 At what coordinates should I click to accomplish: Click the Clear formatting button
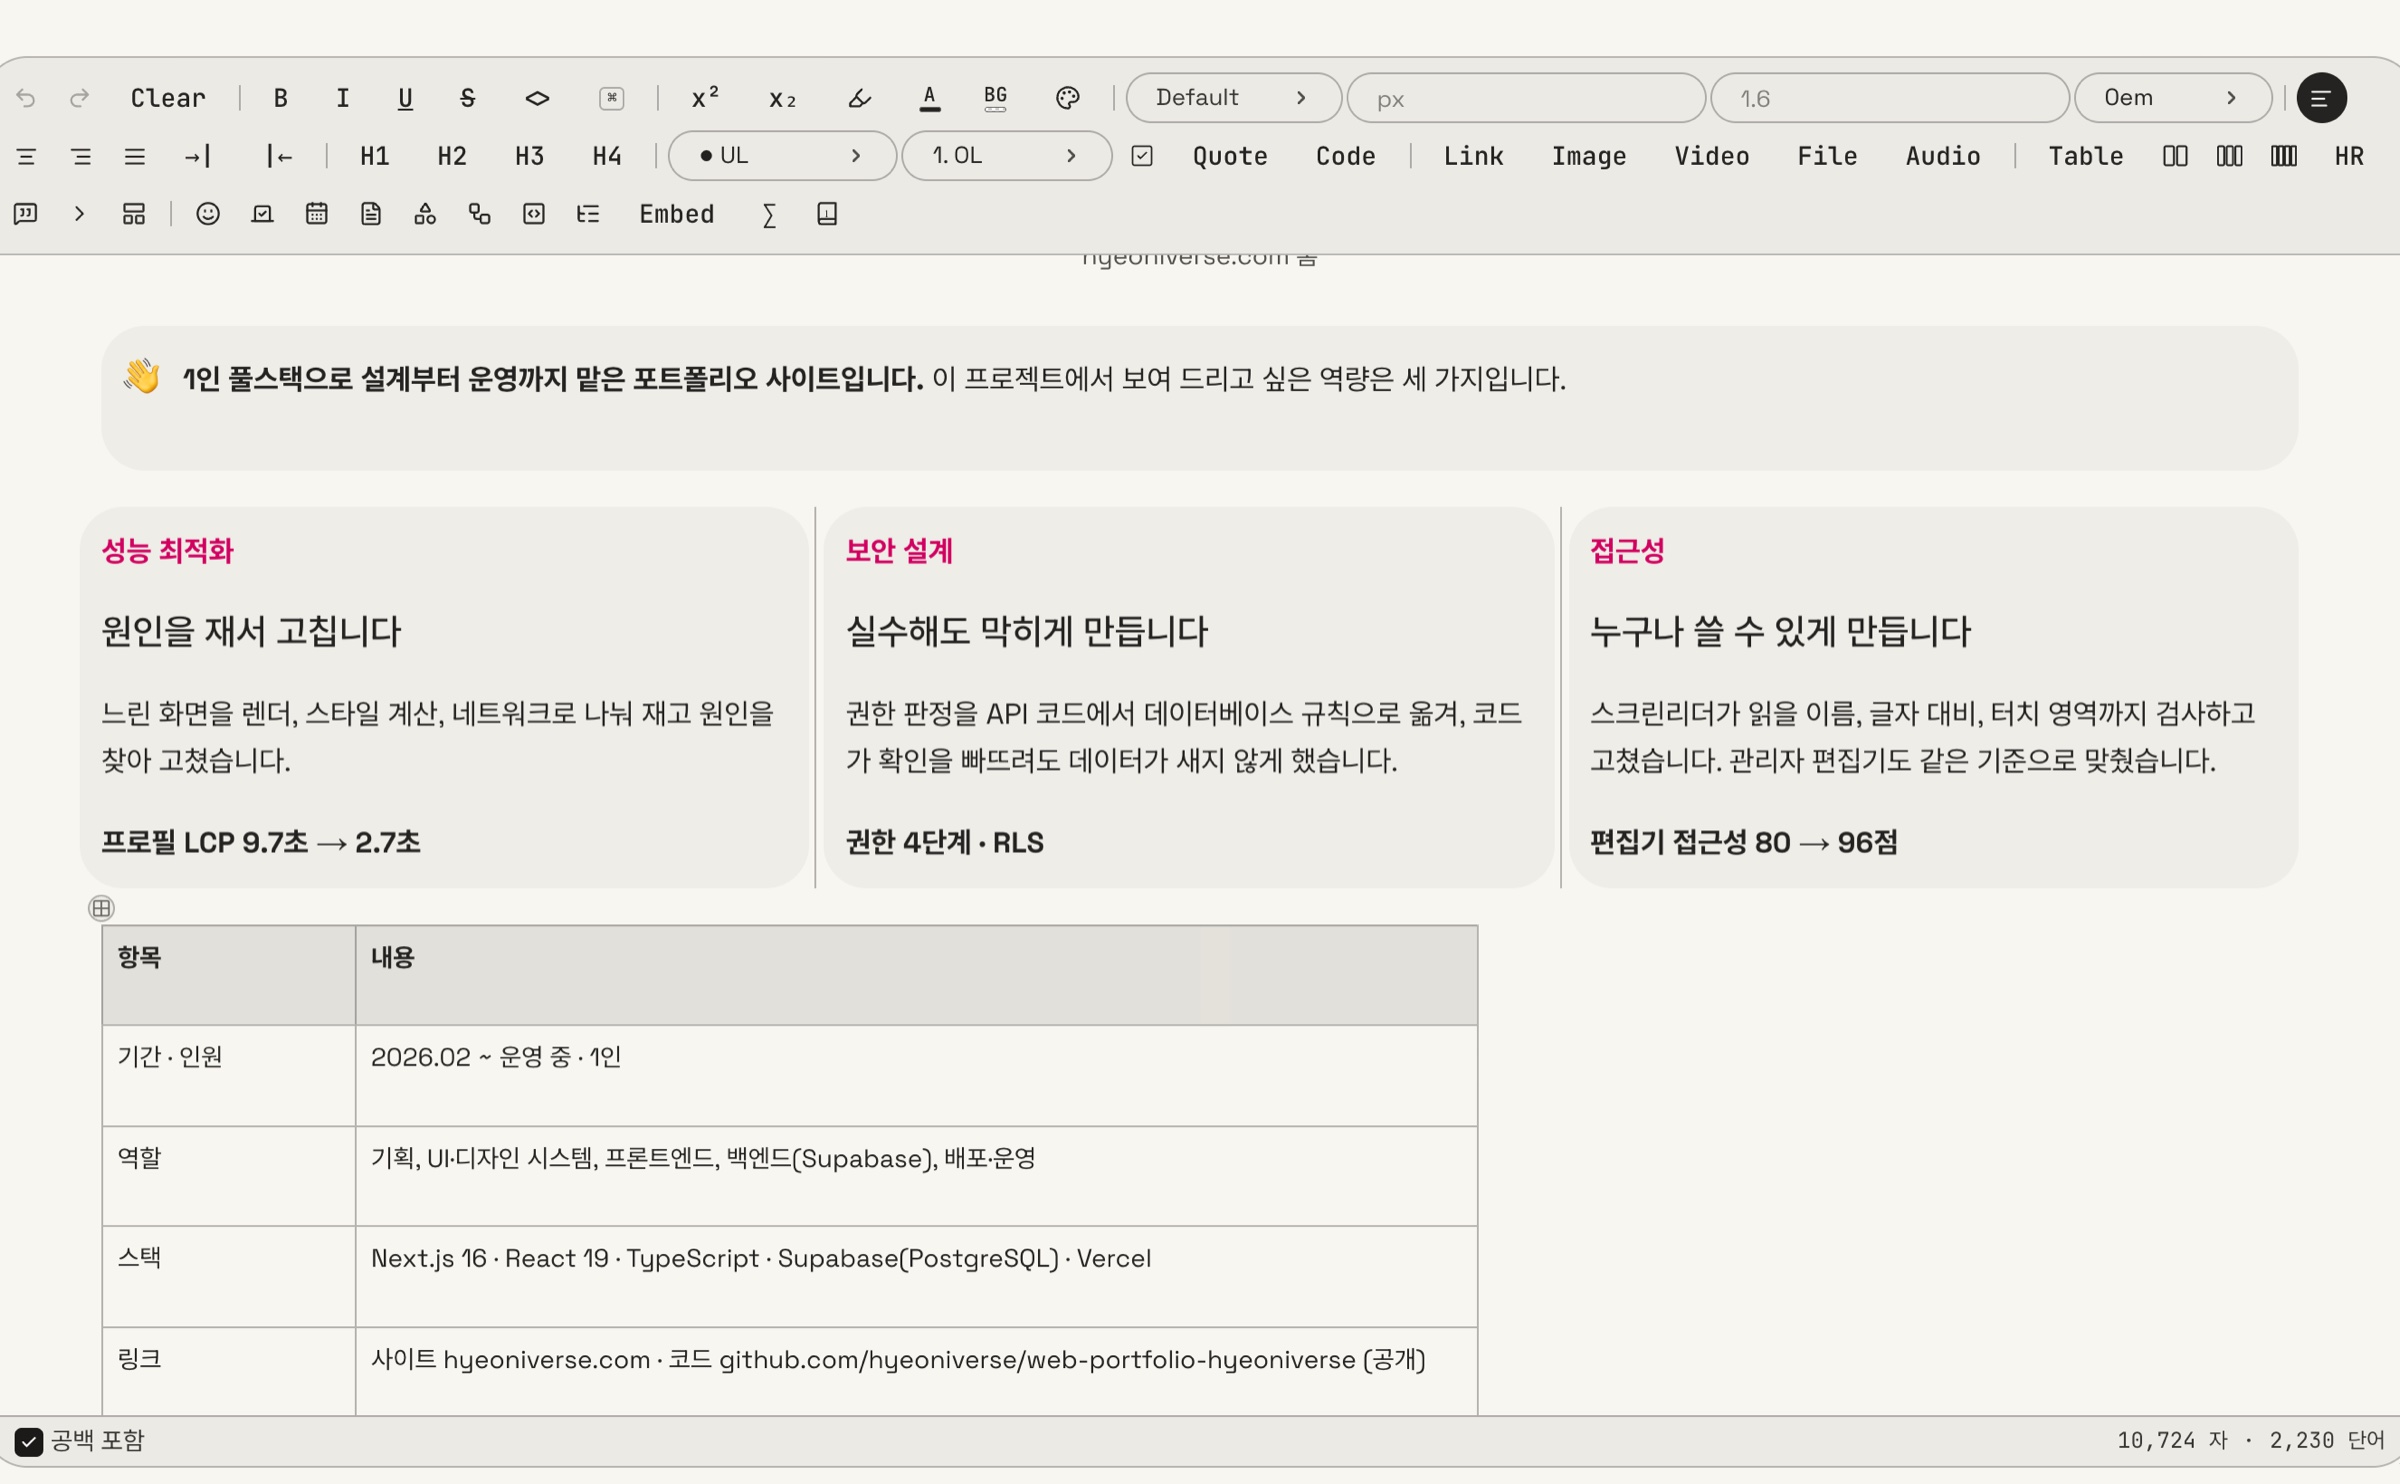click(x=168, y=98)
